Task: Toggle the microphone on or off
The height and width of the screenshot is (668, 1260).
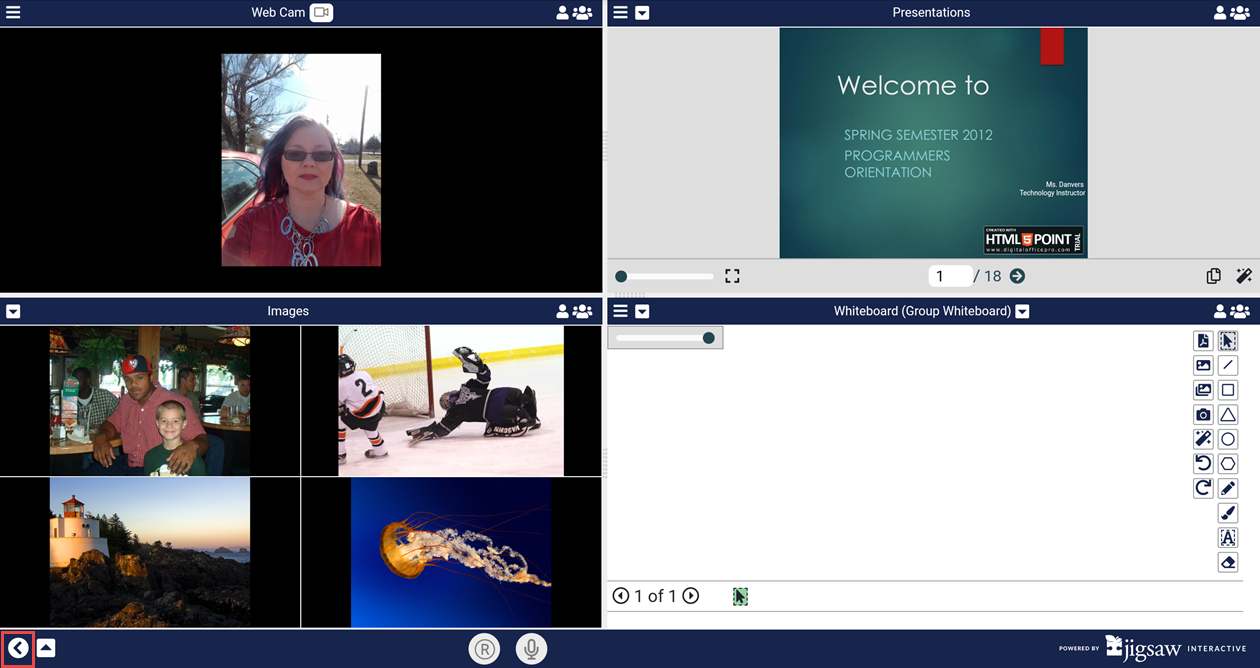Action: [531, 649]
